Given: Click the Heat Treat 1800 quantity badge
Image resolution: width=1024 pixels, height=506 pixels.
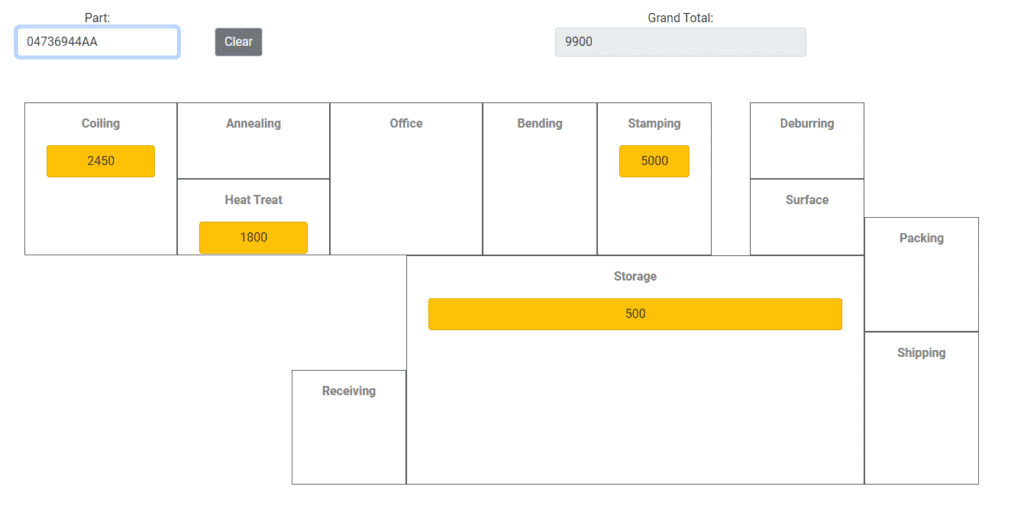Looking at the screenshot, I should pyautogui.click(x=253, y=238).
